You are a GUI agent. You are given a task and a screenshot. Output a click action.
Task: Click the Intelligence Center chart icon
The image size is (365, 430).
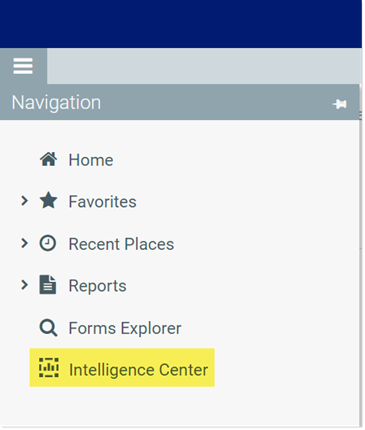[x=49, y=368]
